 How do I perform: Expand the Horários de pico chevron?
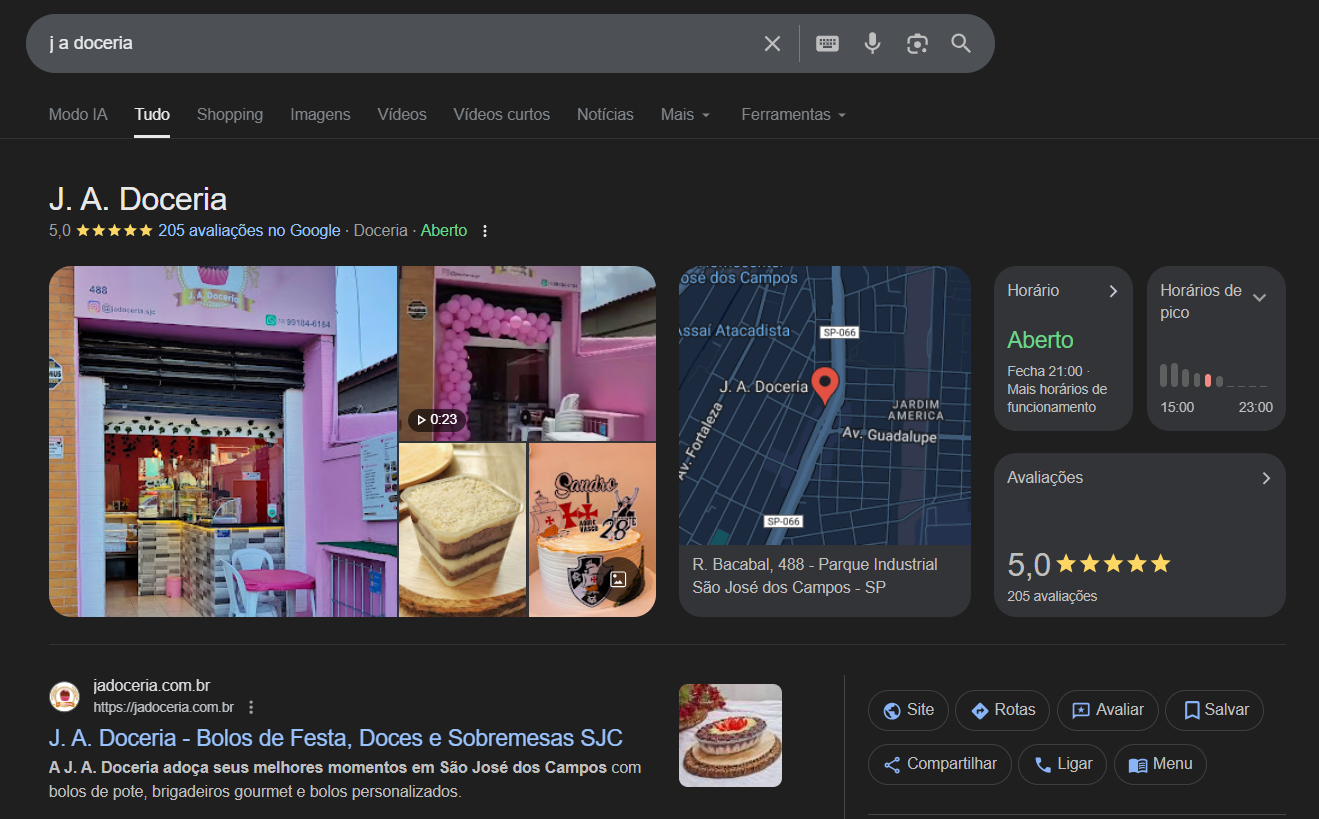[x=1260, y=297]
